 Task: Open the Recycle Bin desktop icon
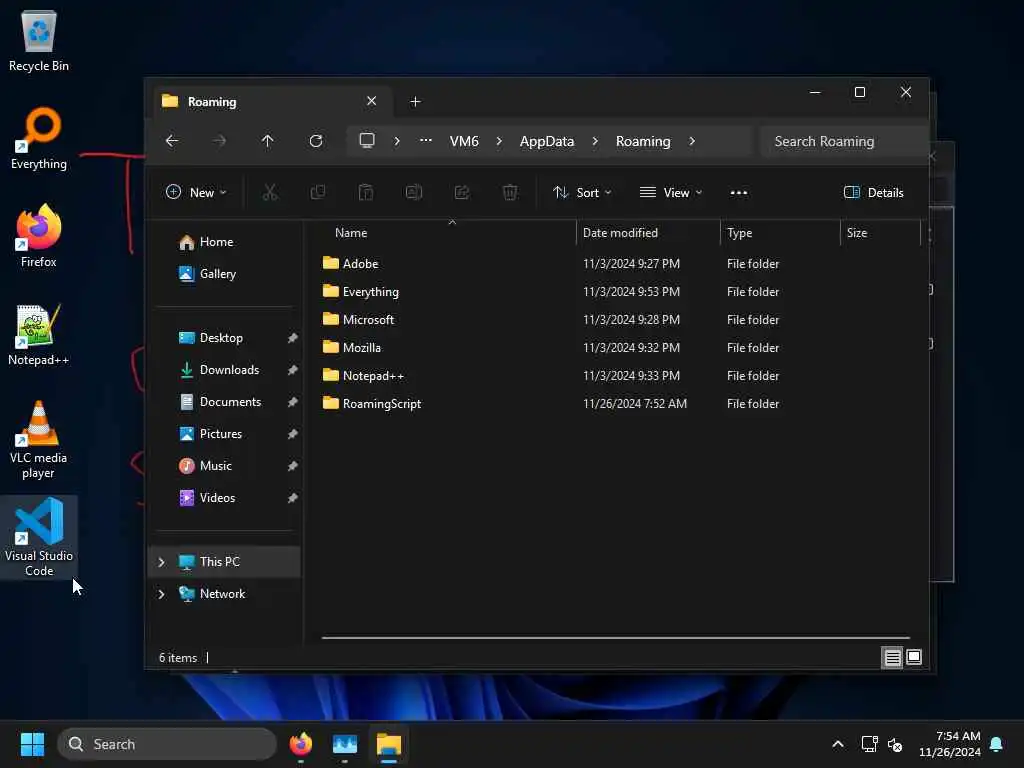click(x=39, y=40)
